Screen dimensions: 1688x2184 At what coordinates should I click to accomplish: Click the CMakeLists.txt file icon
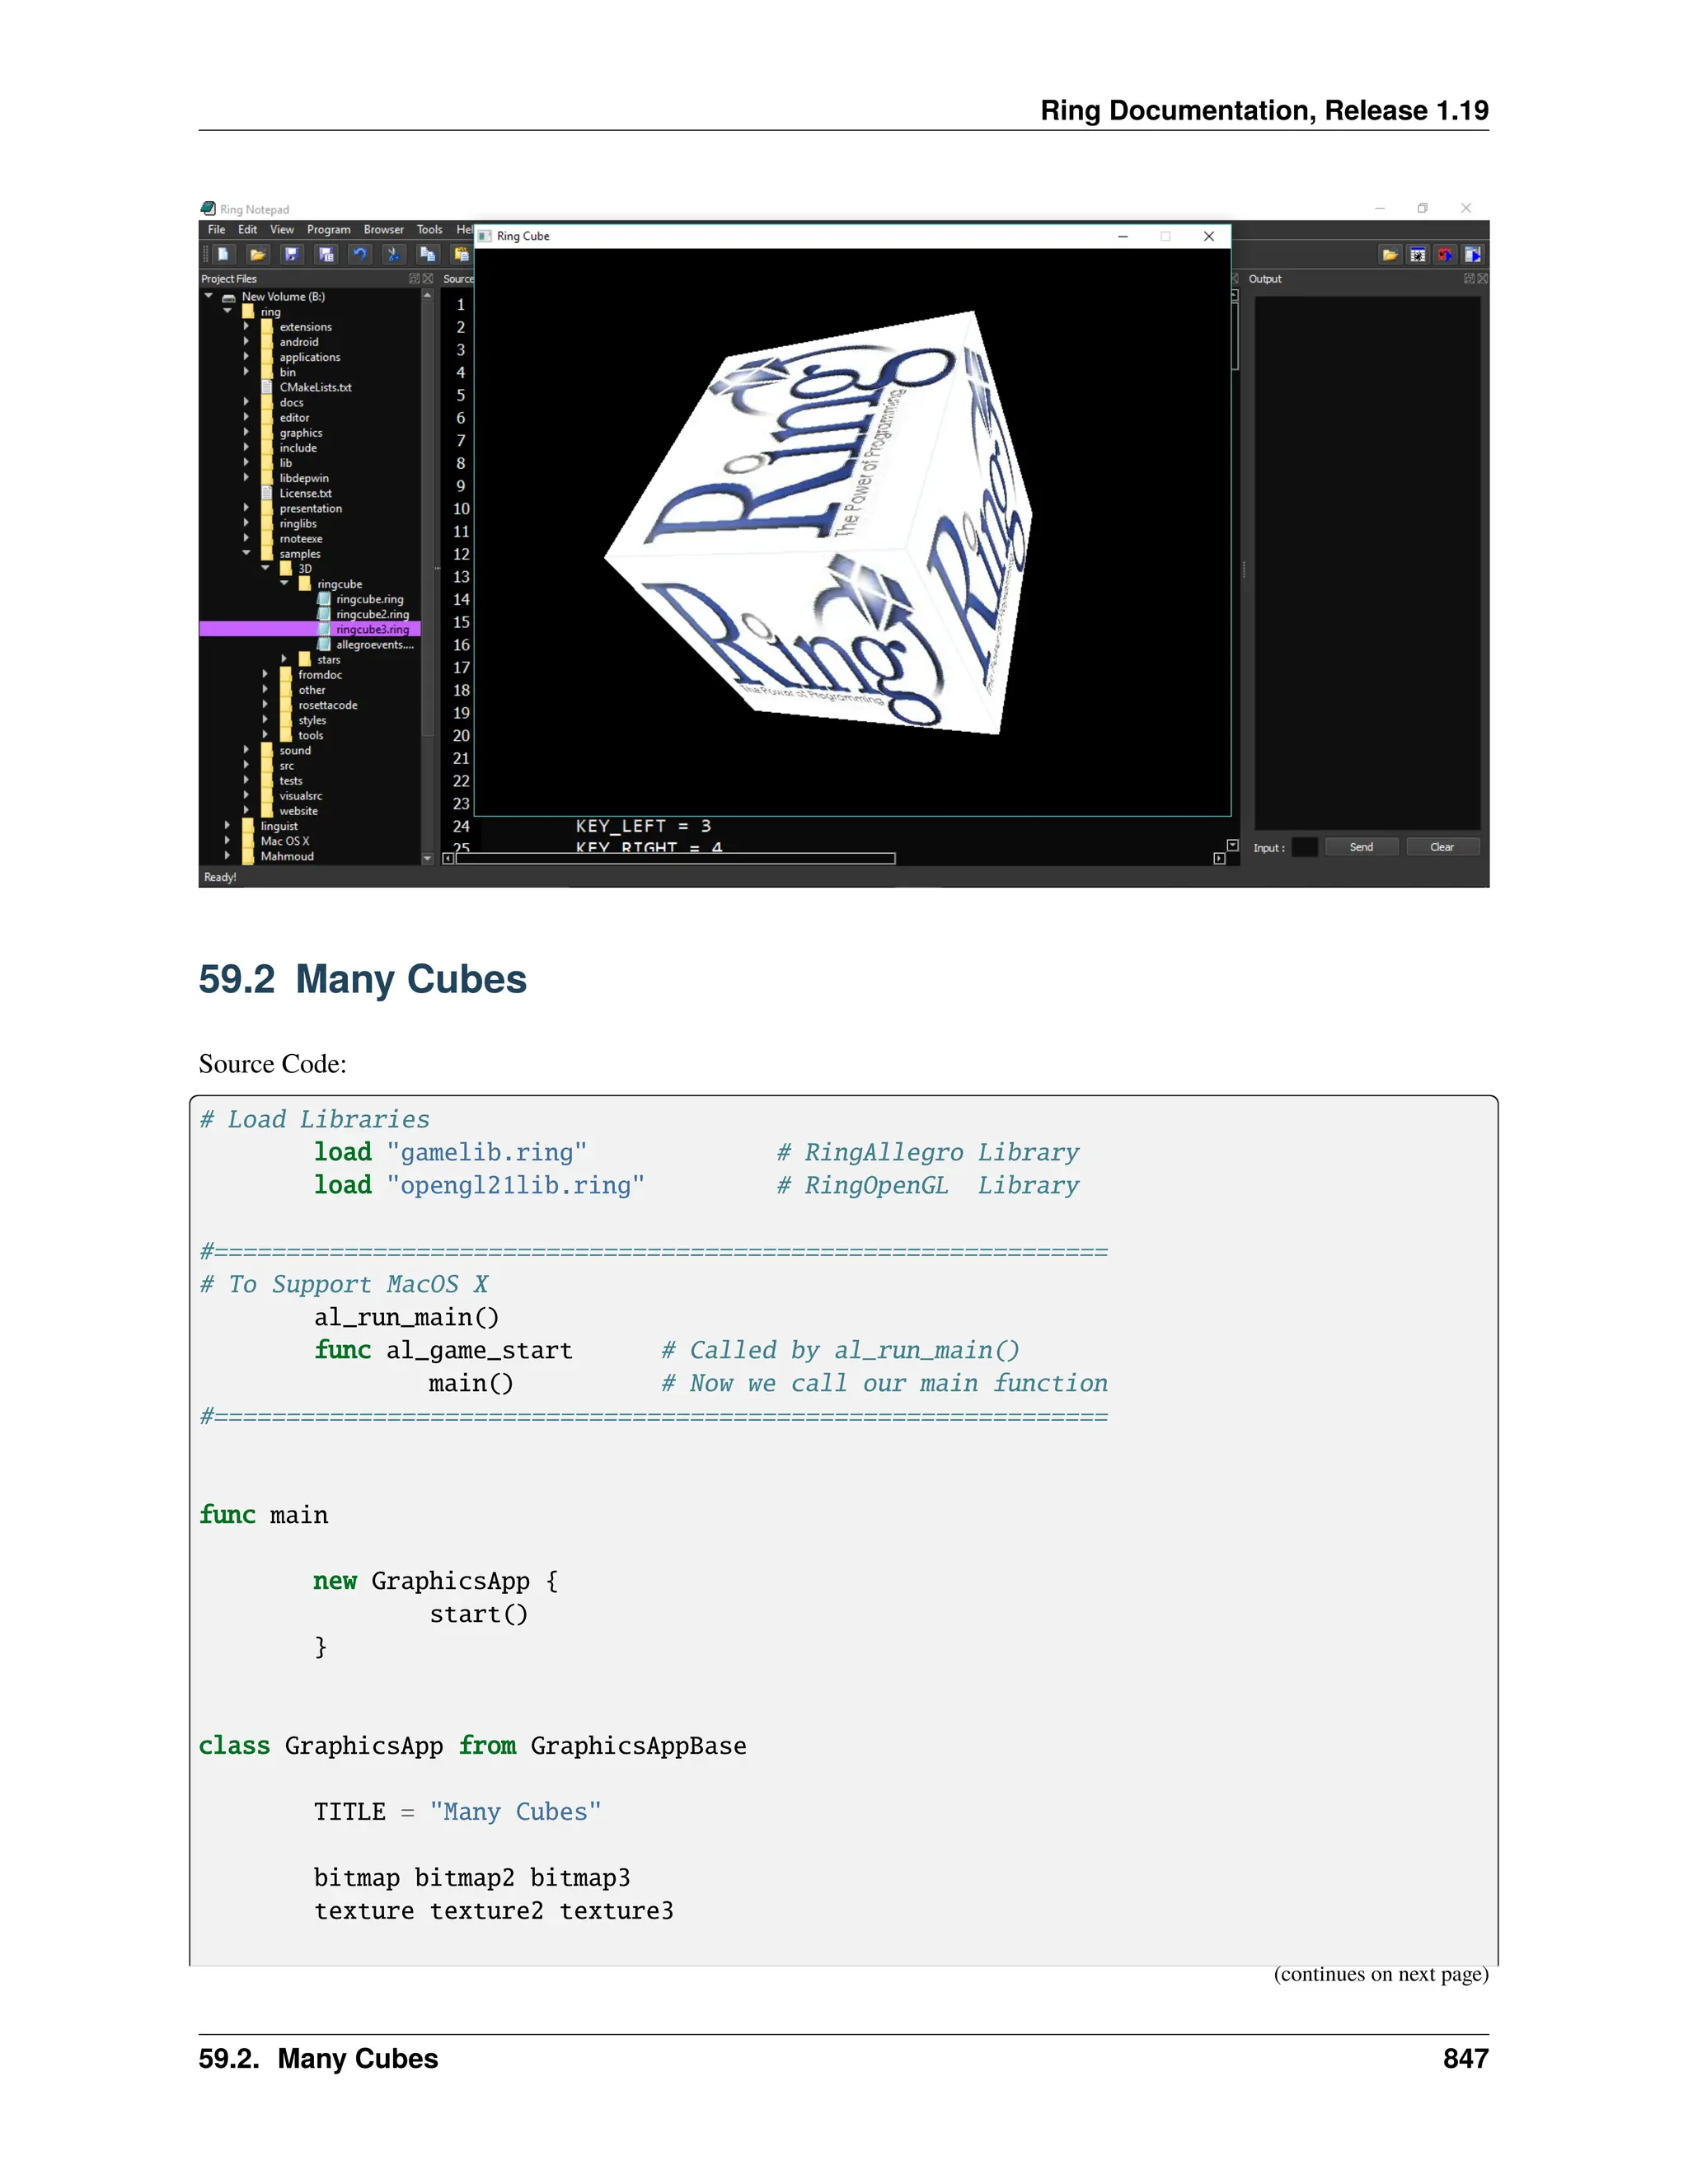(x=267, y=387)
